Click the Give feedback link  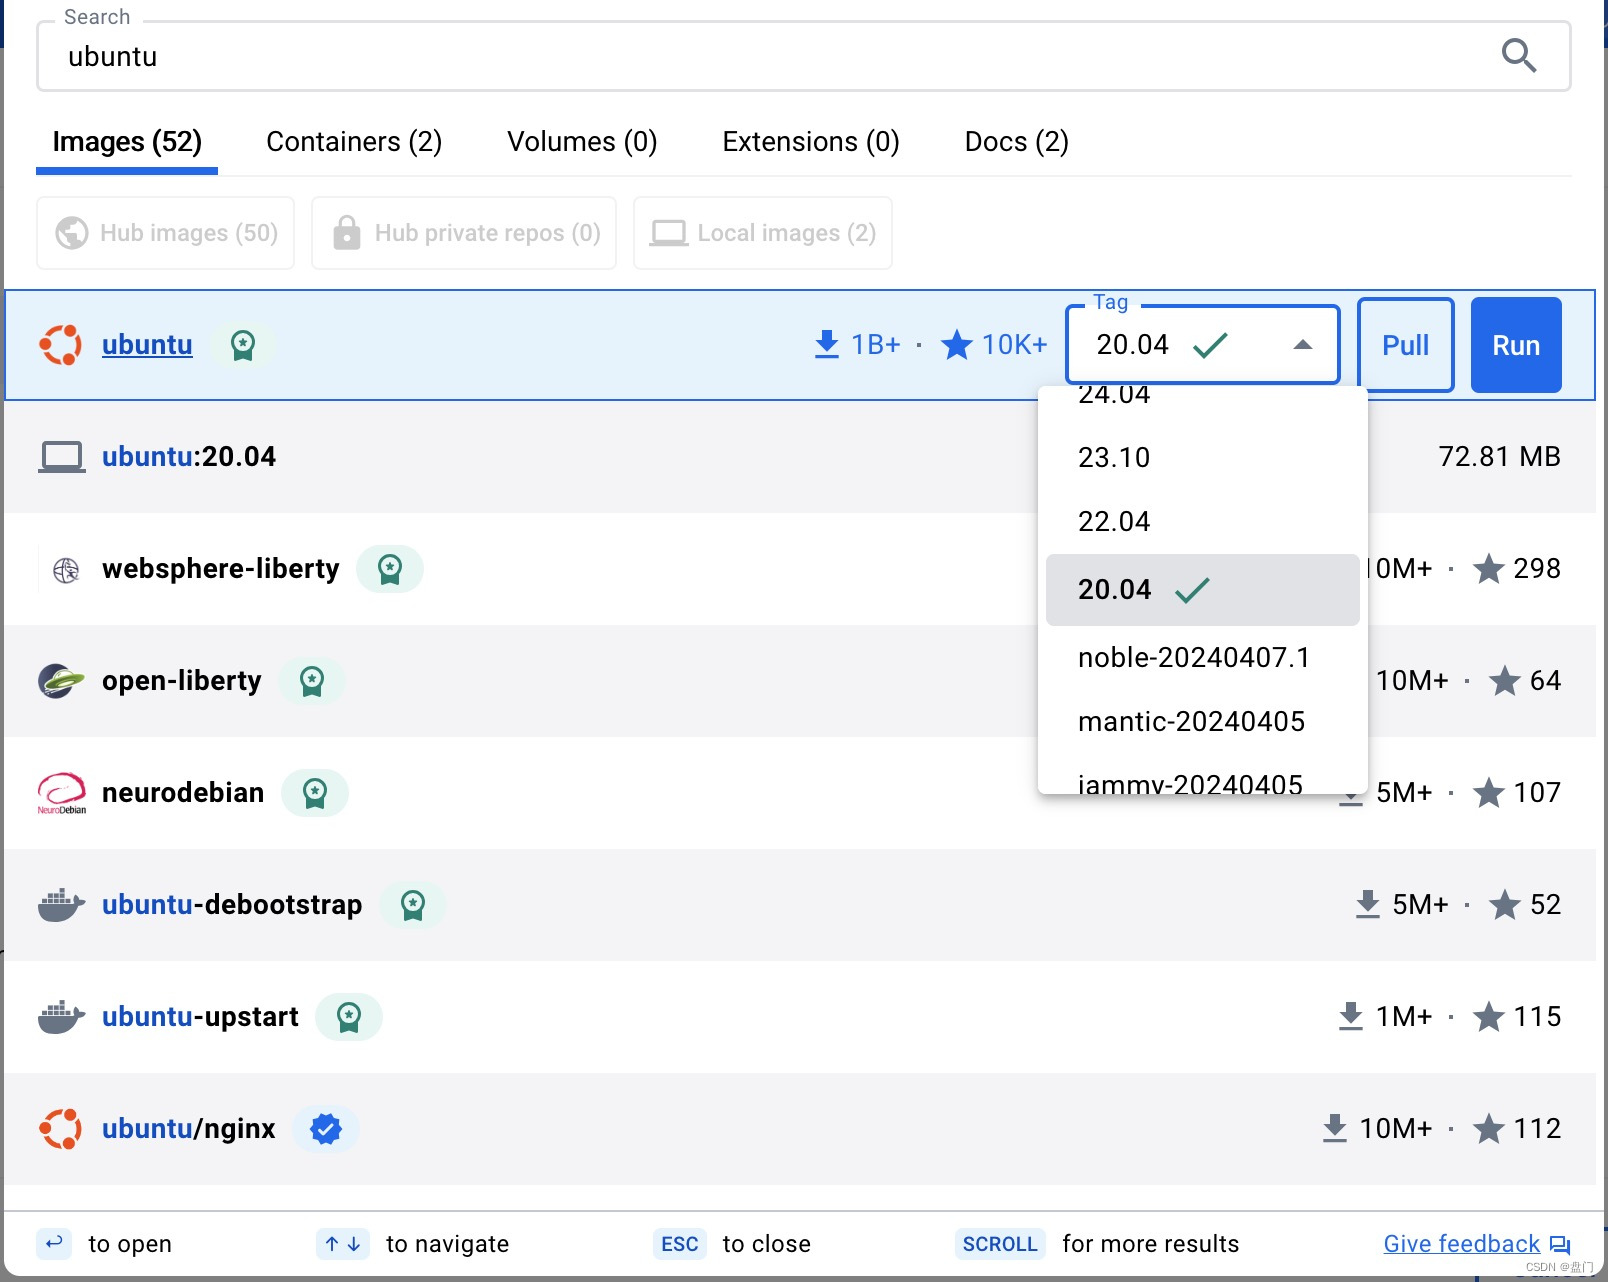click(1461, 1244)
